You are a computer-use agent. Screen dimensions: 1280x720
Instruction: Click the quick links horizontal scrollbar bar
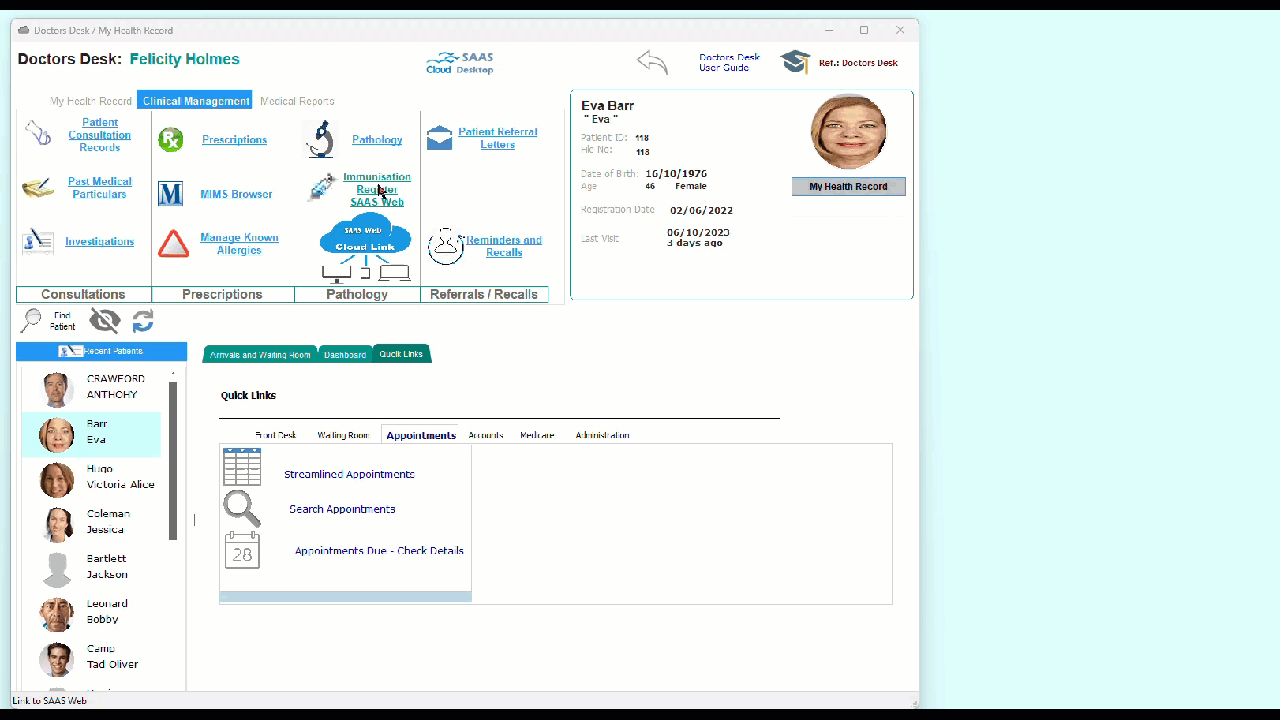[345, 597]
